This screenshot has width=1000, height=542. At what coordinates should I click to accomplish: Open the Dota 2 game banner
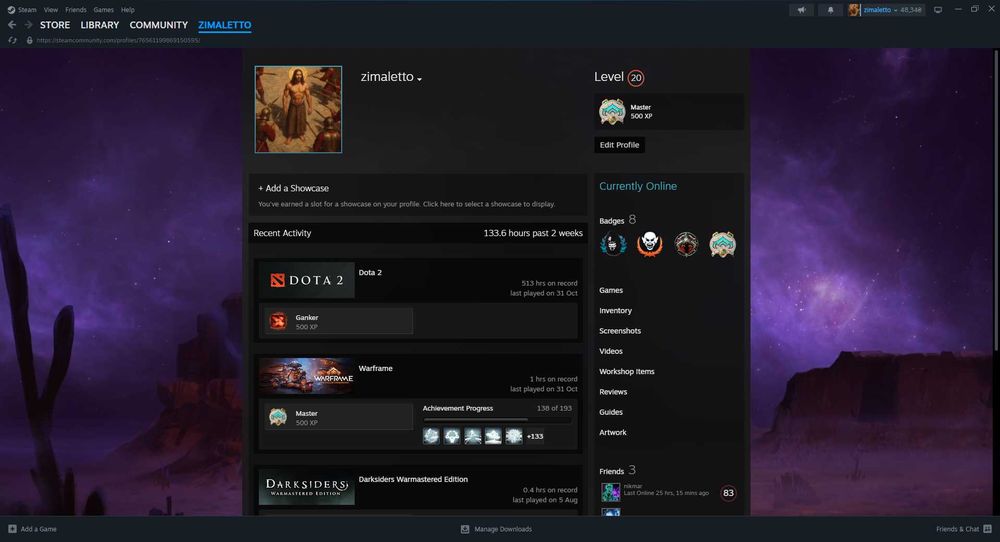[307, 280]
